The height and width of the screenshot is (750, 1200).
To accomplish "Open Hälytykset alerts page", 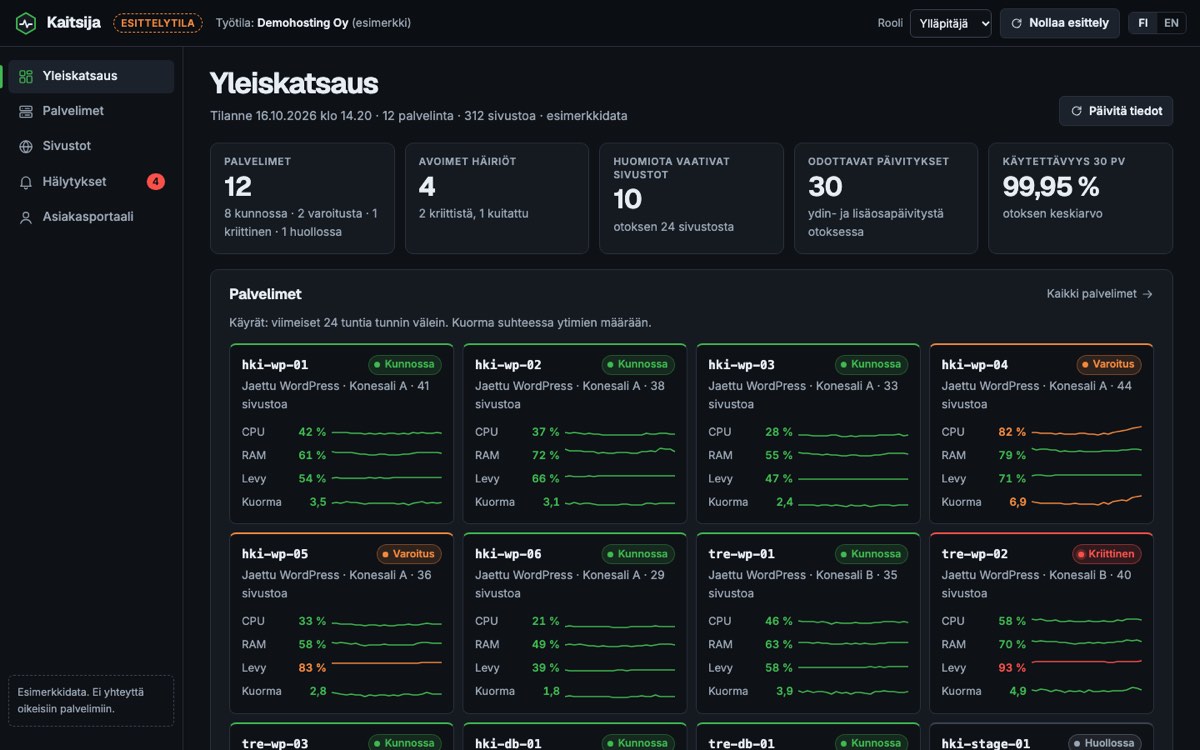I will pos(91,182).
